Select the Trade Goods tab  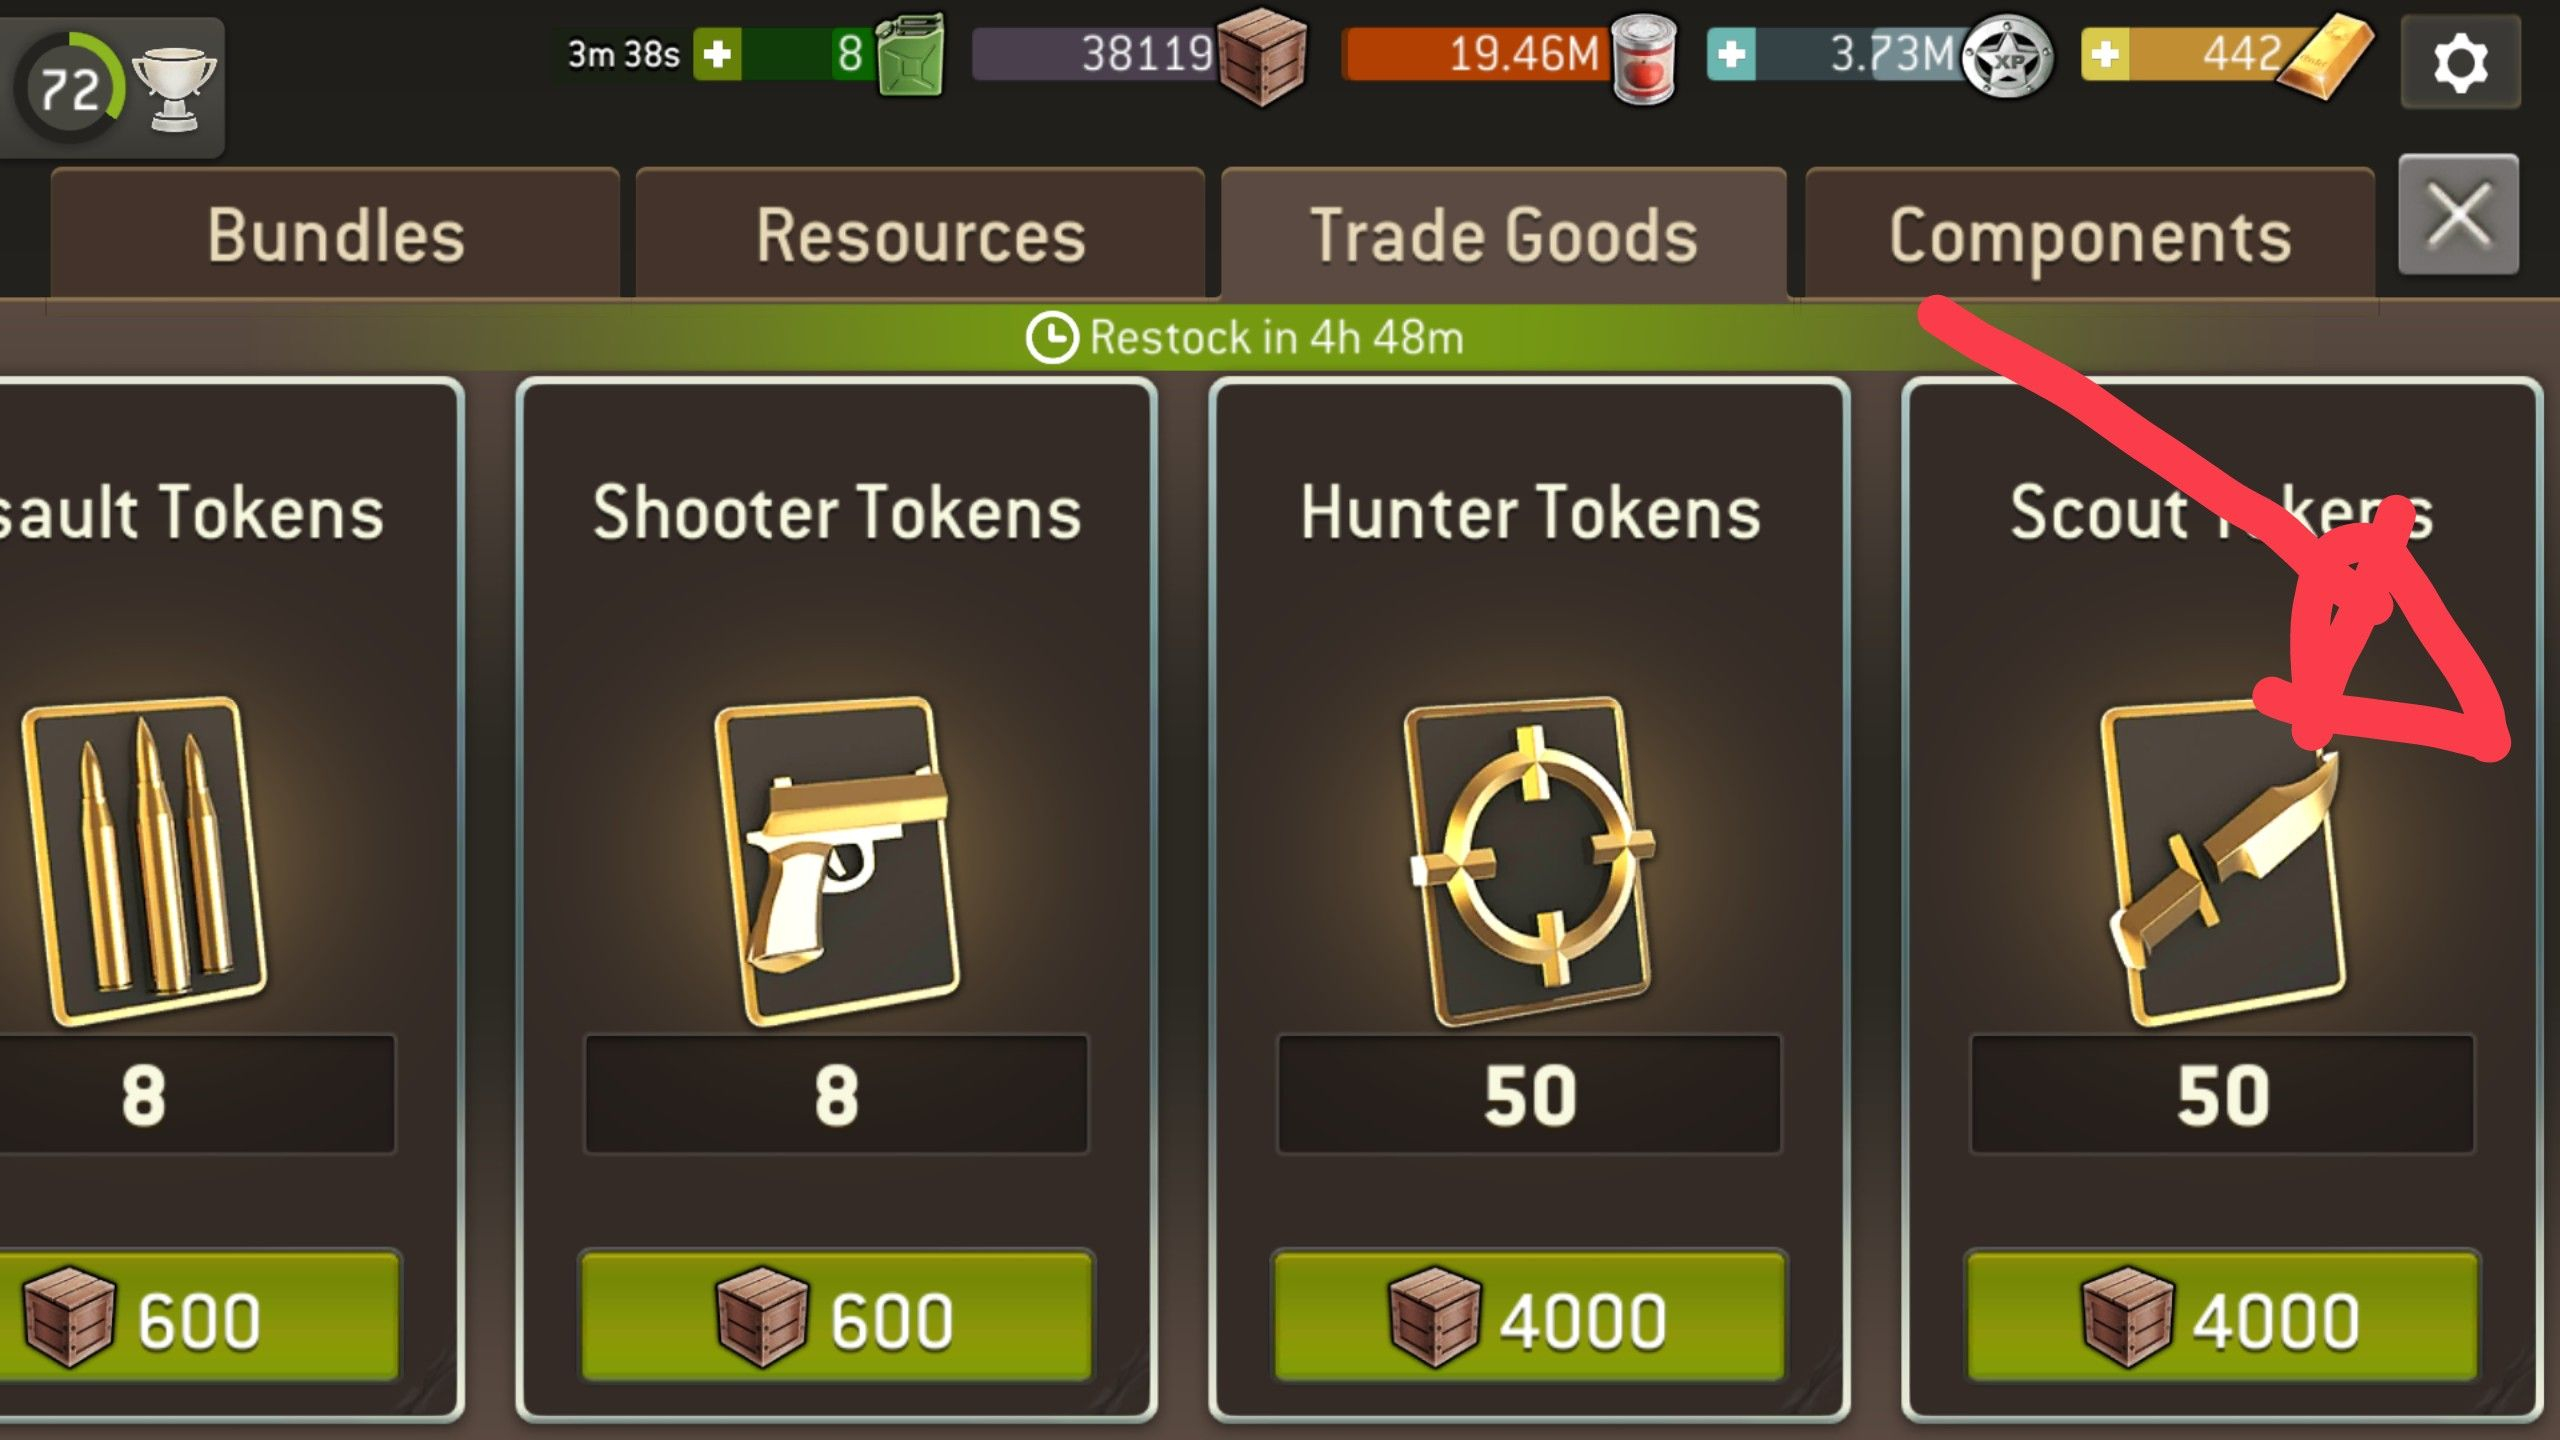click(1504, 235)
